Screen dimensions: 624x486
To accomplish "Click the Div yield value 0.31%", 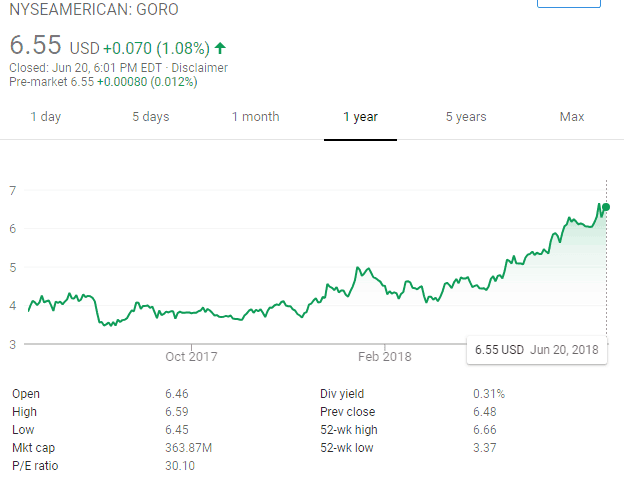I will pyautogui.click(x=489, y=394).
